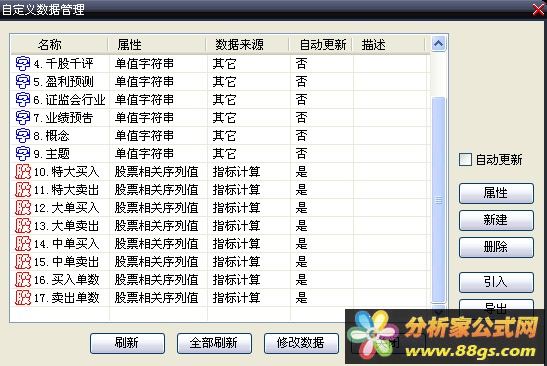Click the icon beside 4.千股千评
The image size is (547, 366).
(x=23, y=64)
